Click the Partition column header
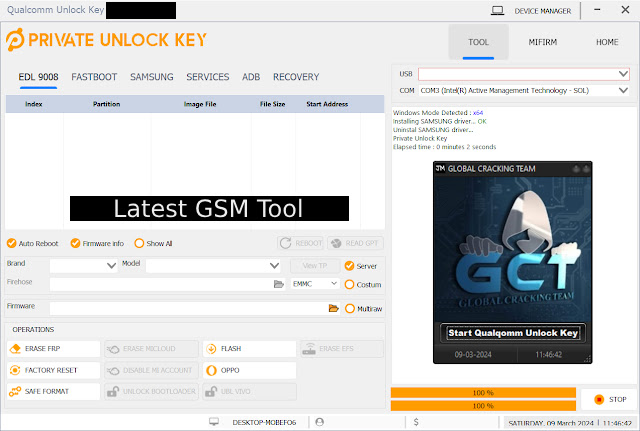Screen dimensions: 640x431 (x=107, y=104)
